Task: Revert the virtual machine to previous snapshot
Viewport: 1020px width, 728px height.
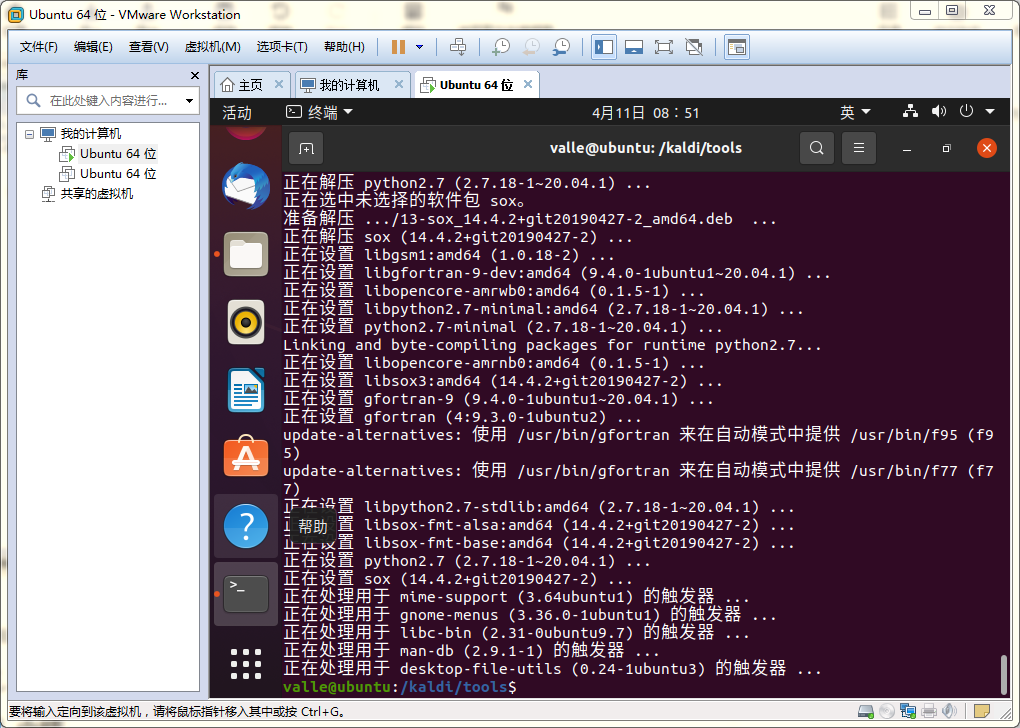Action: click(x=531, y=47)
